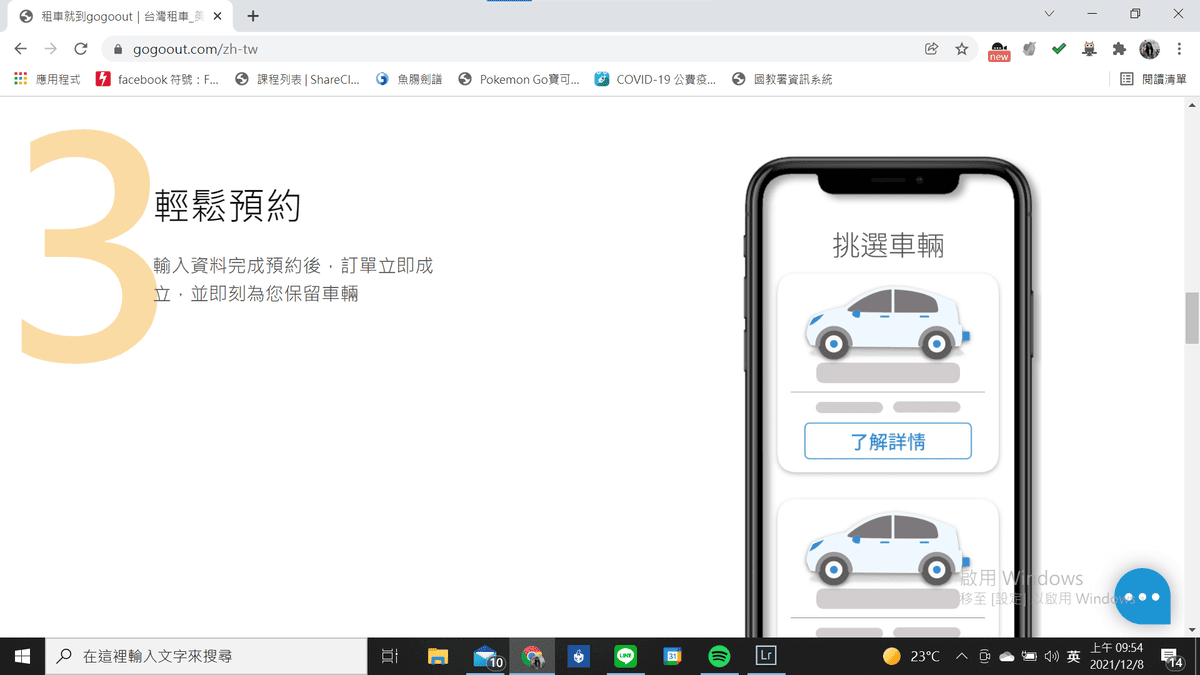The width and height of the screenshot is (1200, 675).
Task: Open the blue chat bubble widget
Action: pyautogui.click(x=1142, y=596)
